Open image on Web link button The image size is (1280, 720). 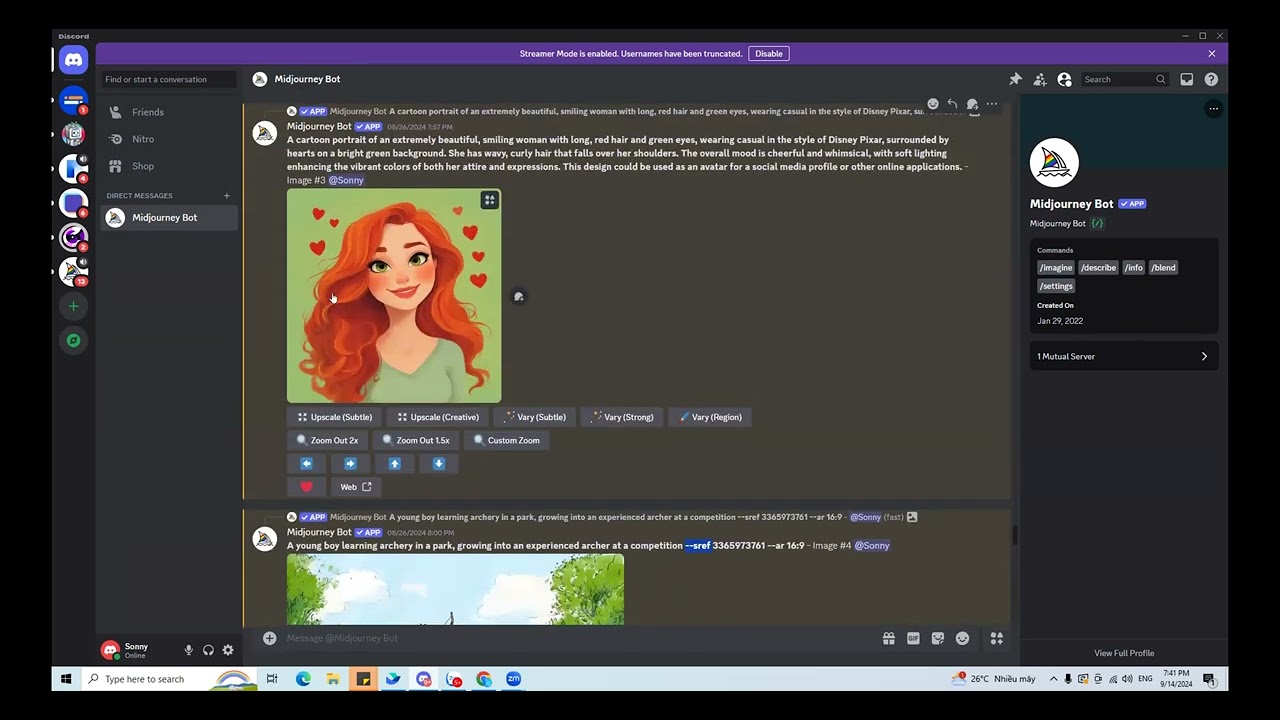(x=355, y=487)
